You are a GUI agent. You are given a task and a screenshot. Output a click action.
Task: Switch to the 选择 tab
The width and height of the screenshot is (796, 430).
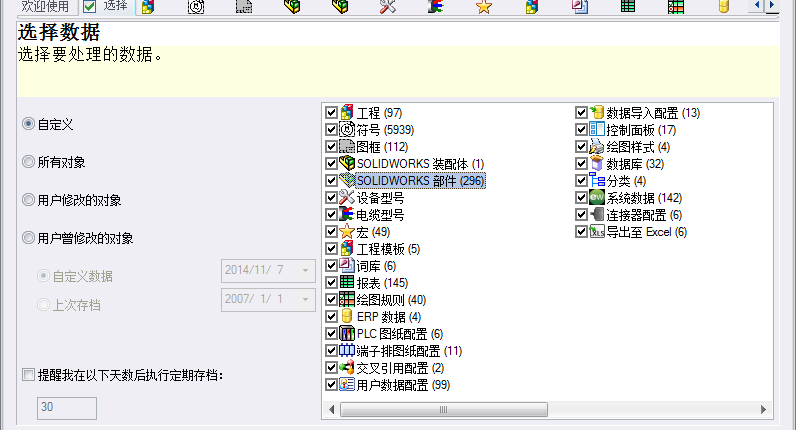click(x=106, y=6)
